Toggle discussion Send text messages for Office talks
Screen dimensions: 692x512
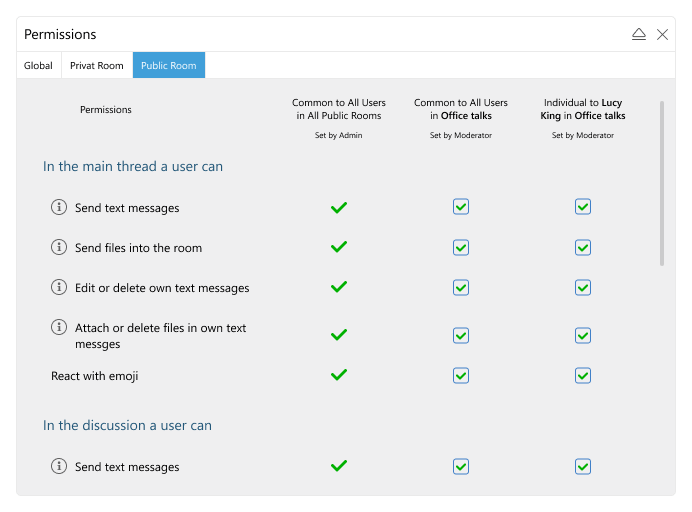461,467
